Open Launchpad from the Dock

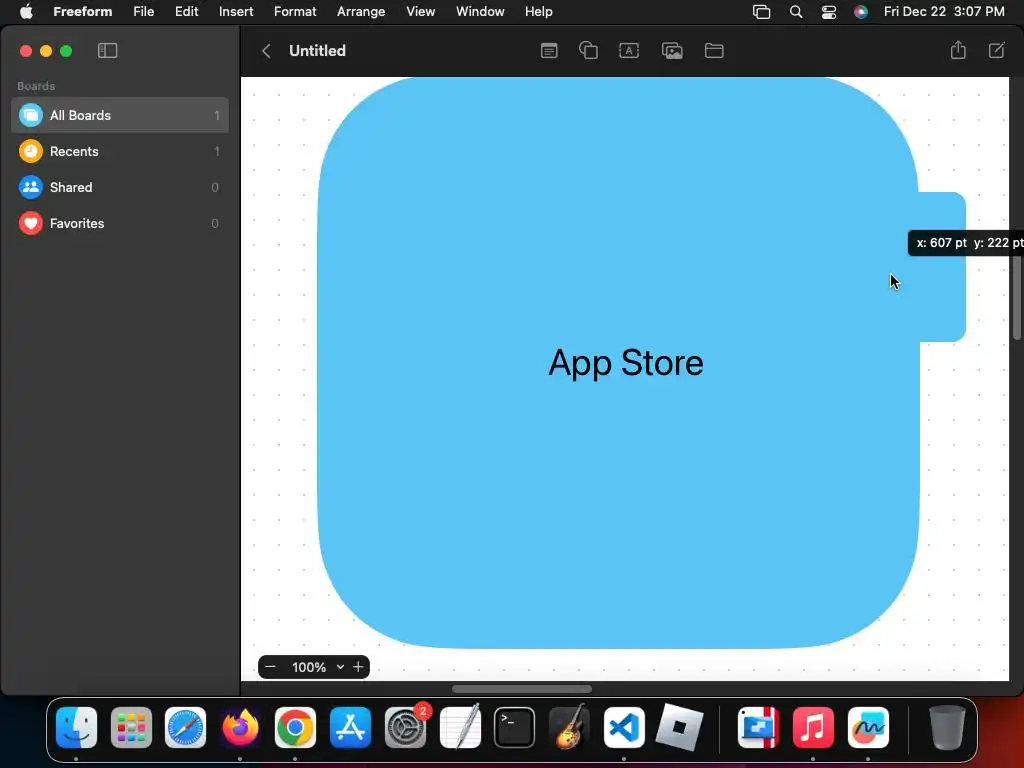[x=131, y=727]
